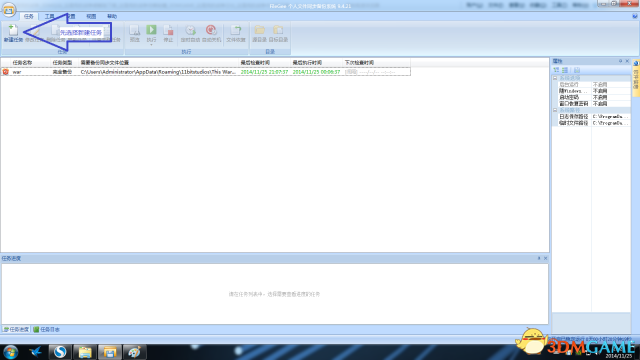Screen dimensions: 640x360
Task: Click the 任务名称 column header
Action: 22,62
